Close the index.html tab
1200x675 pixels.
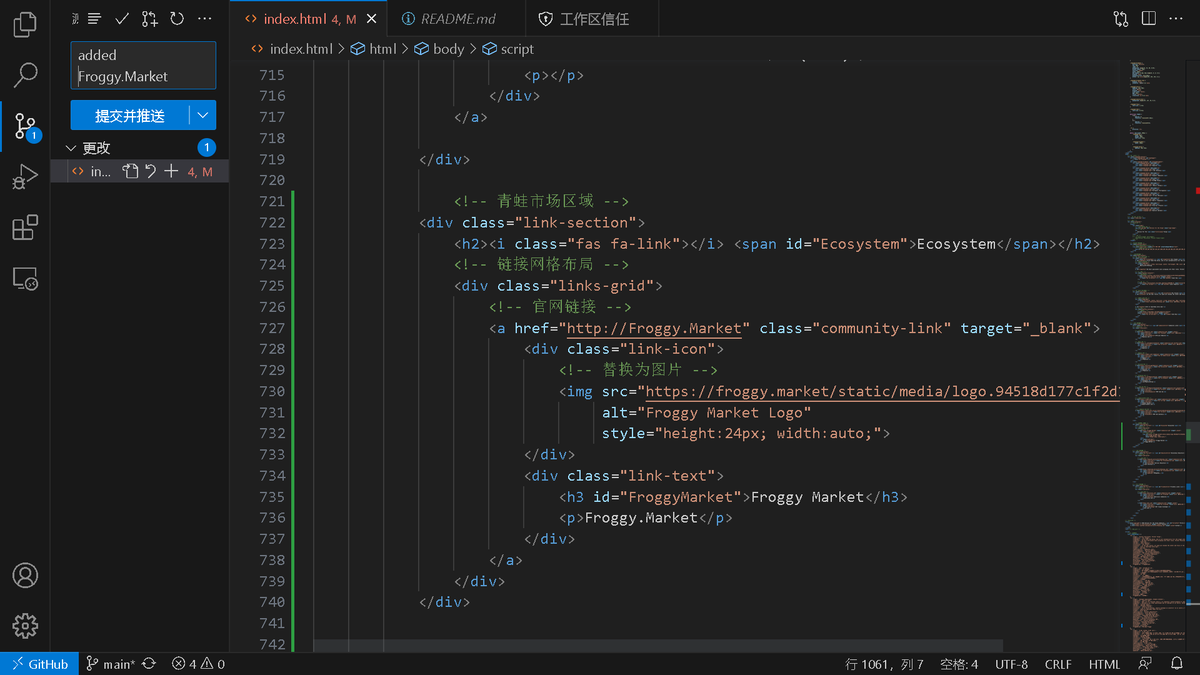372,19
